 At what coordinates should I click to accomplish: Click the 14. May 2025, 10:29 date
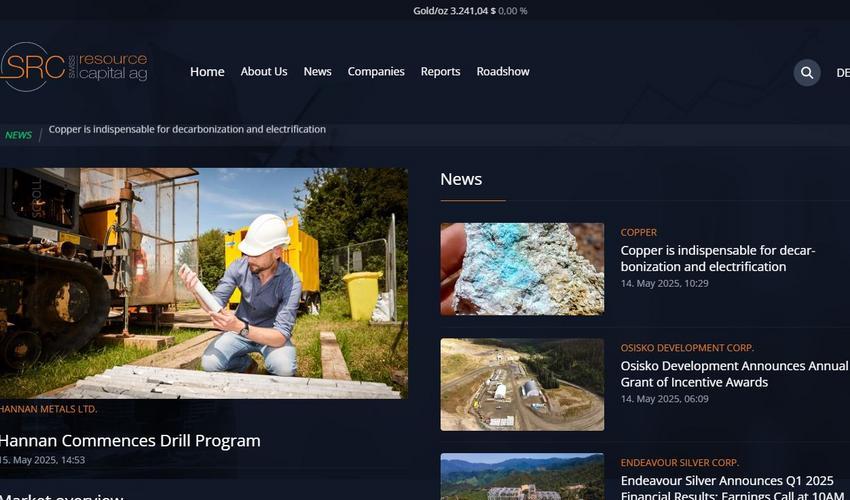click(x=665, y=283)
